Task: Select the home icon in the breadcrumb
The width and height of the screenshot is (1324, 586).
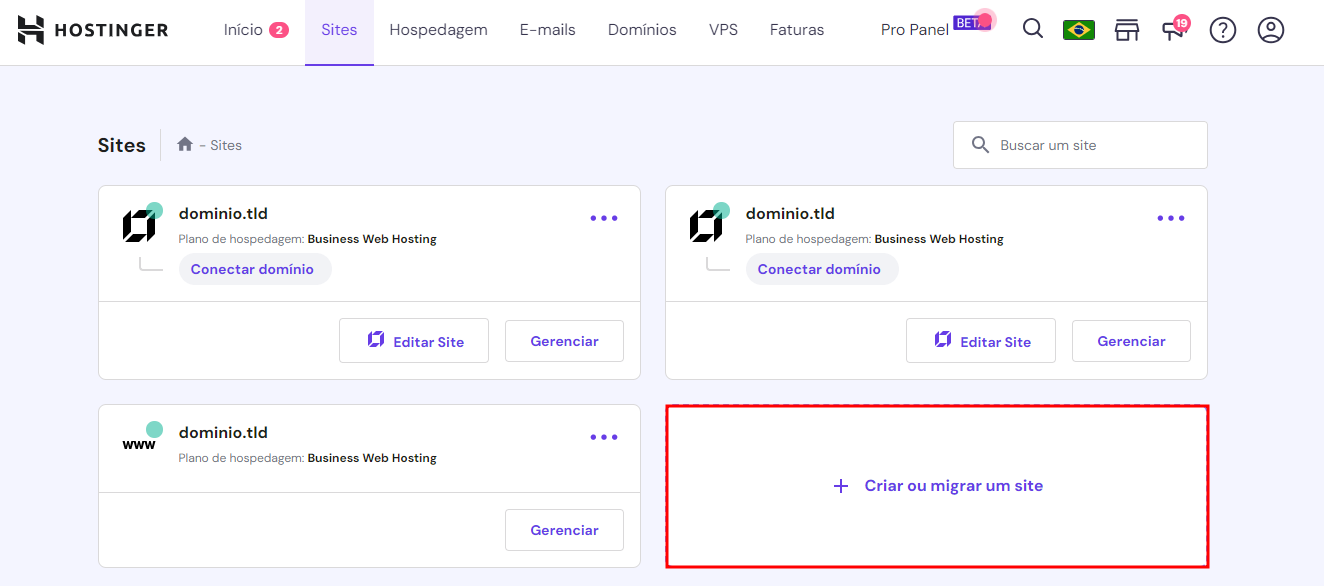Action: point(184,143)
